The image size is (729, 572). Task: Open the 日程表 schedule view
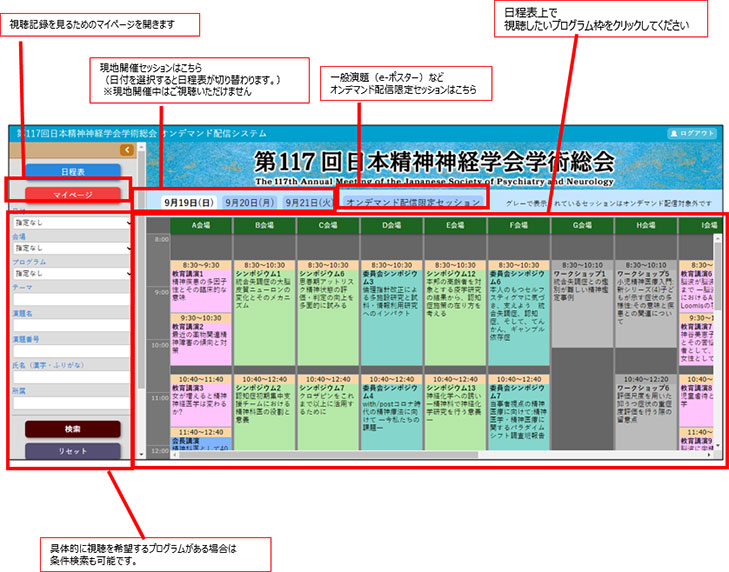(73, 172)
